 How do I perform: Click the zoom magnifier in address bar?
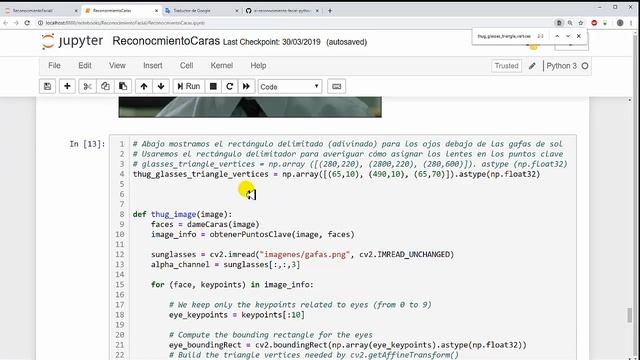point(570,23)
